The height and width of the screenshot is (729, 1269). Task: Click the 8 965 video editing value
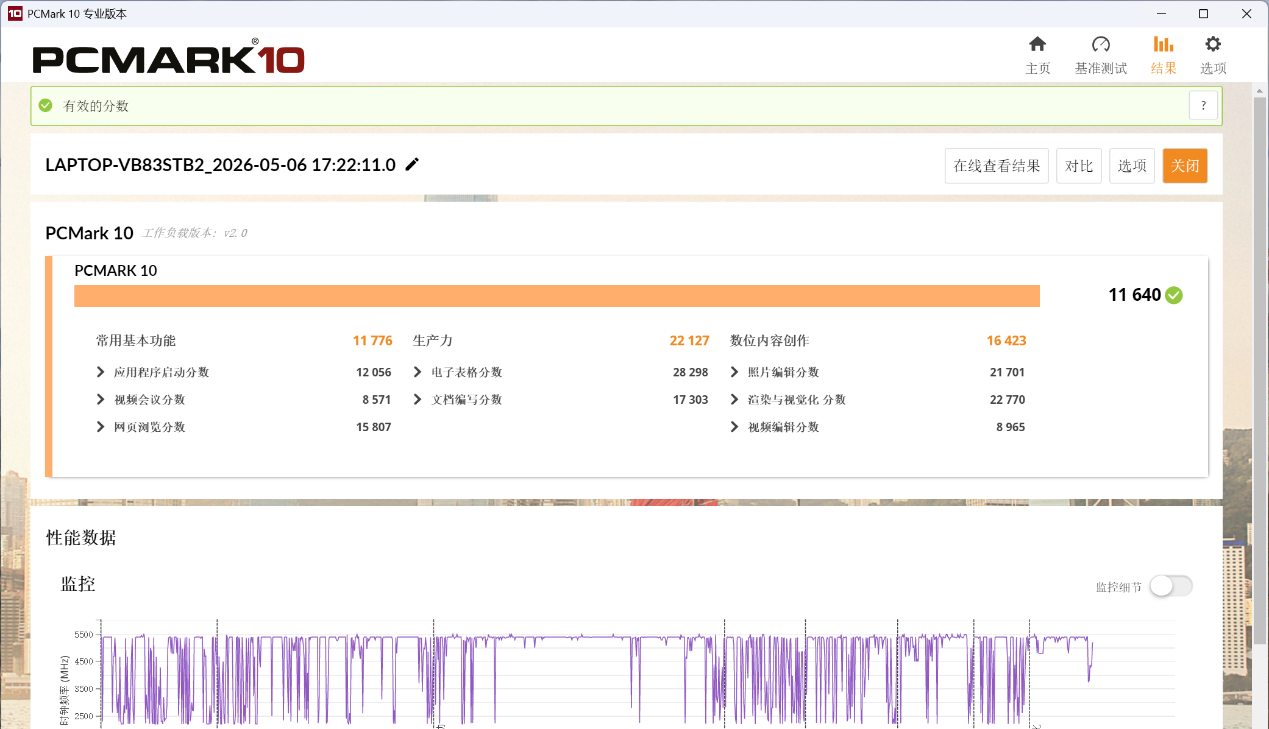(x=1010, y=427)
